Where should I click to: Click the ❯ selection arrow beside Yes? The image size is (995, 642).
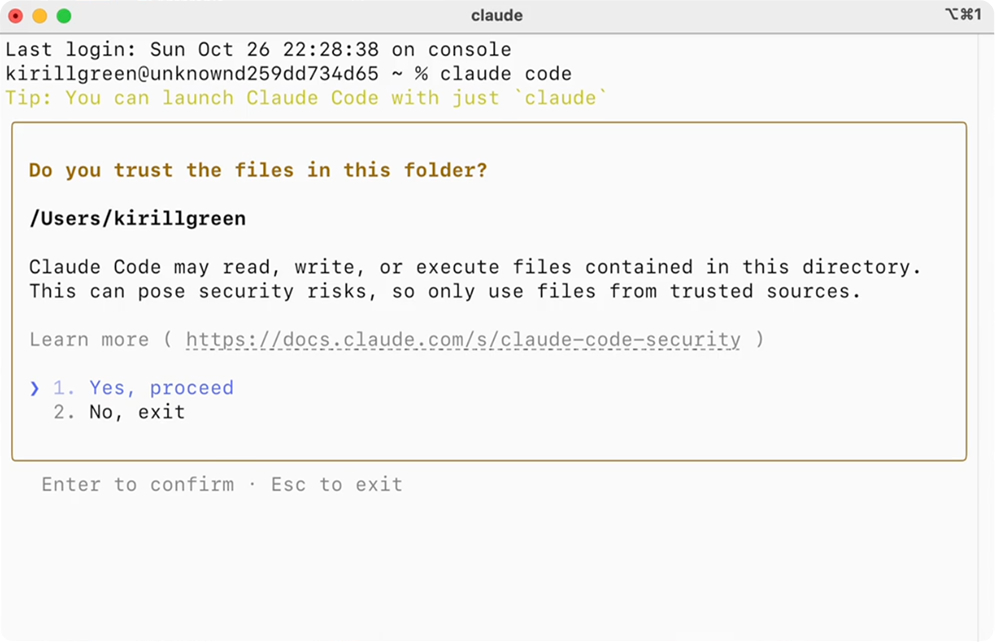pos(35,388)
